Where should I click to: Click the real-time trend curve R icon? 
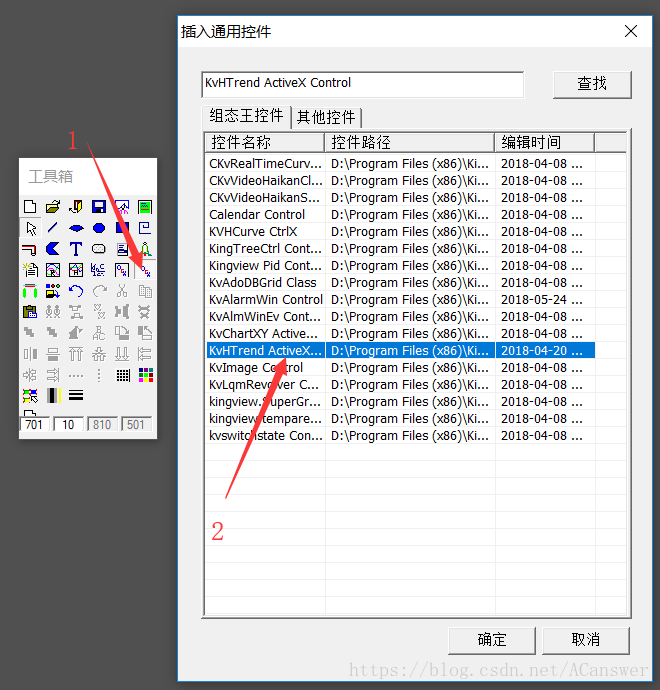click(53, 270)
